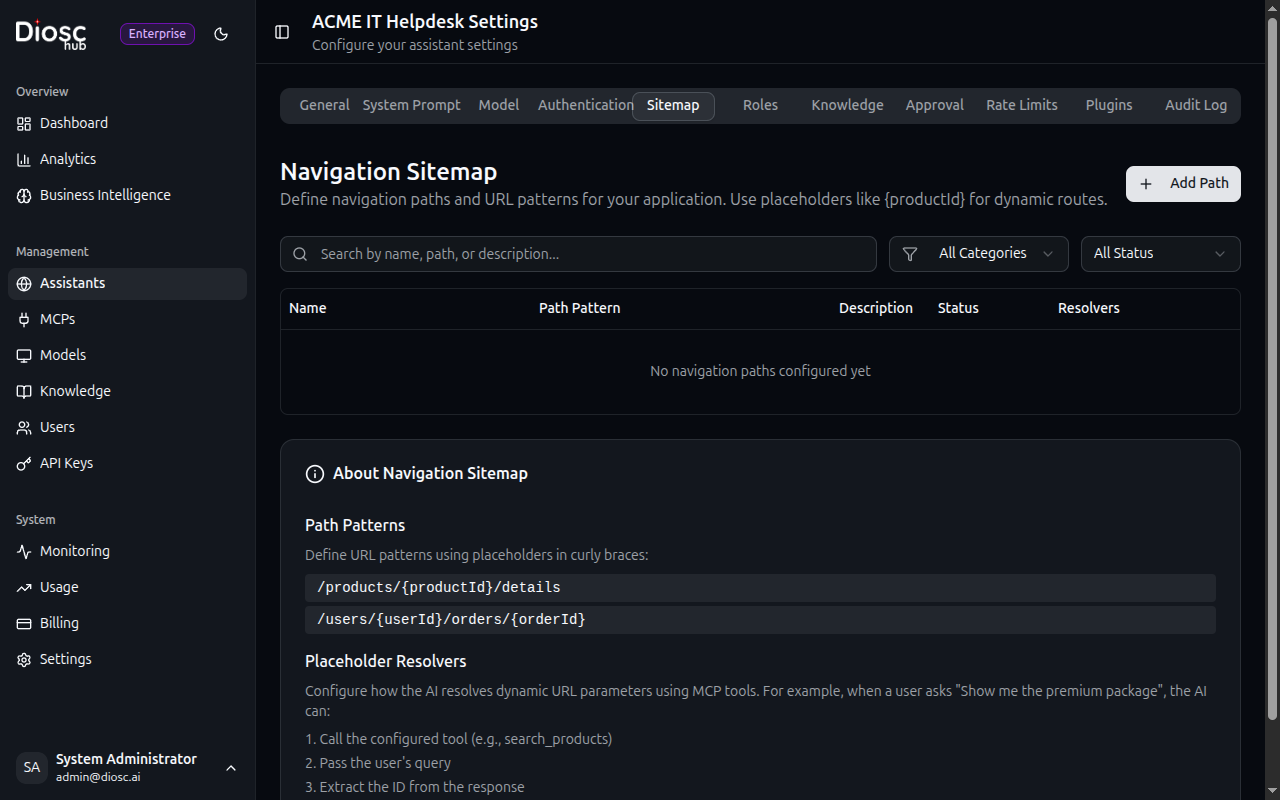Click the Add Path button
Viewport: 1280px width, 800px height.
(x=1183, y=183)
